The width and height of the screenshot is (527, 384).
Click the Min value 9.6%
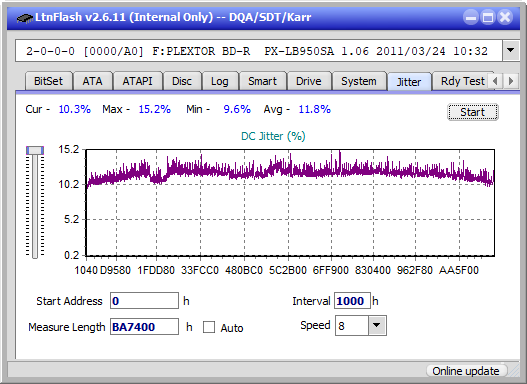237,109
